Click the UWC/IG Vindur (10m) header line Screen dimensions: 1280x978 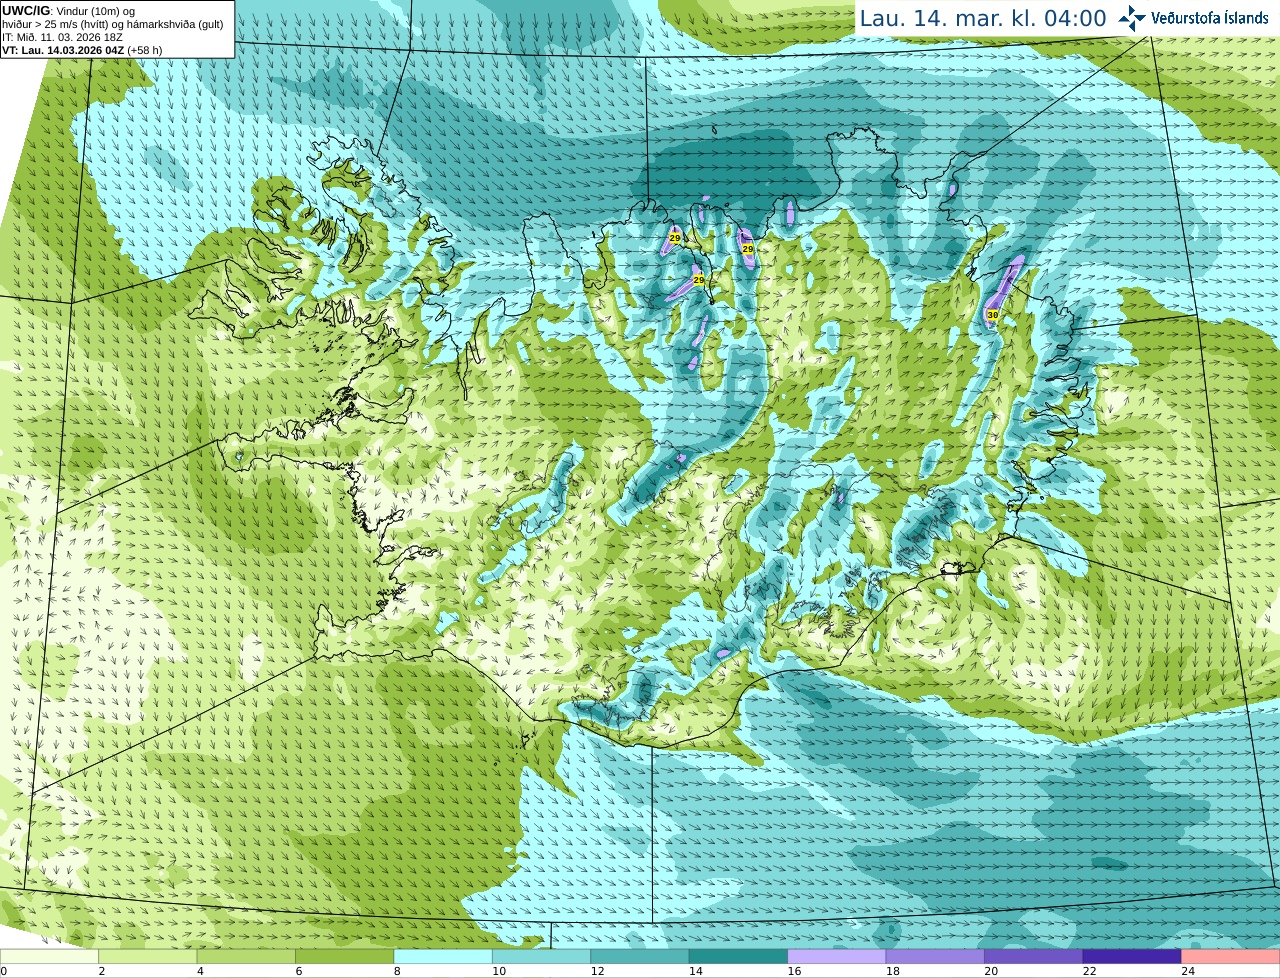click(68, 11)
